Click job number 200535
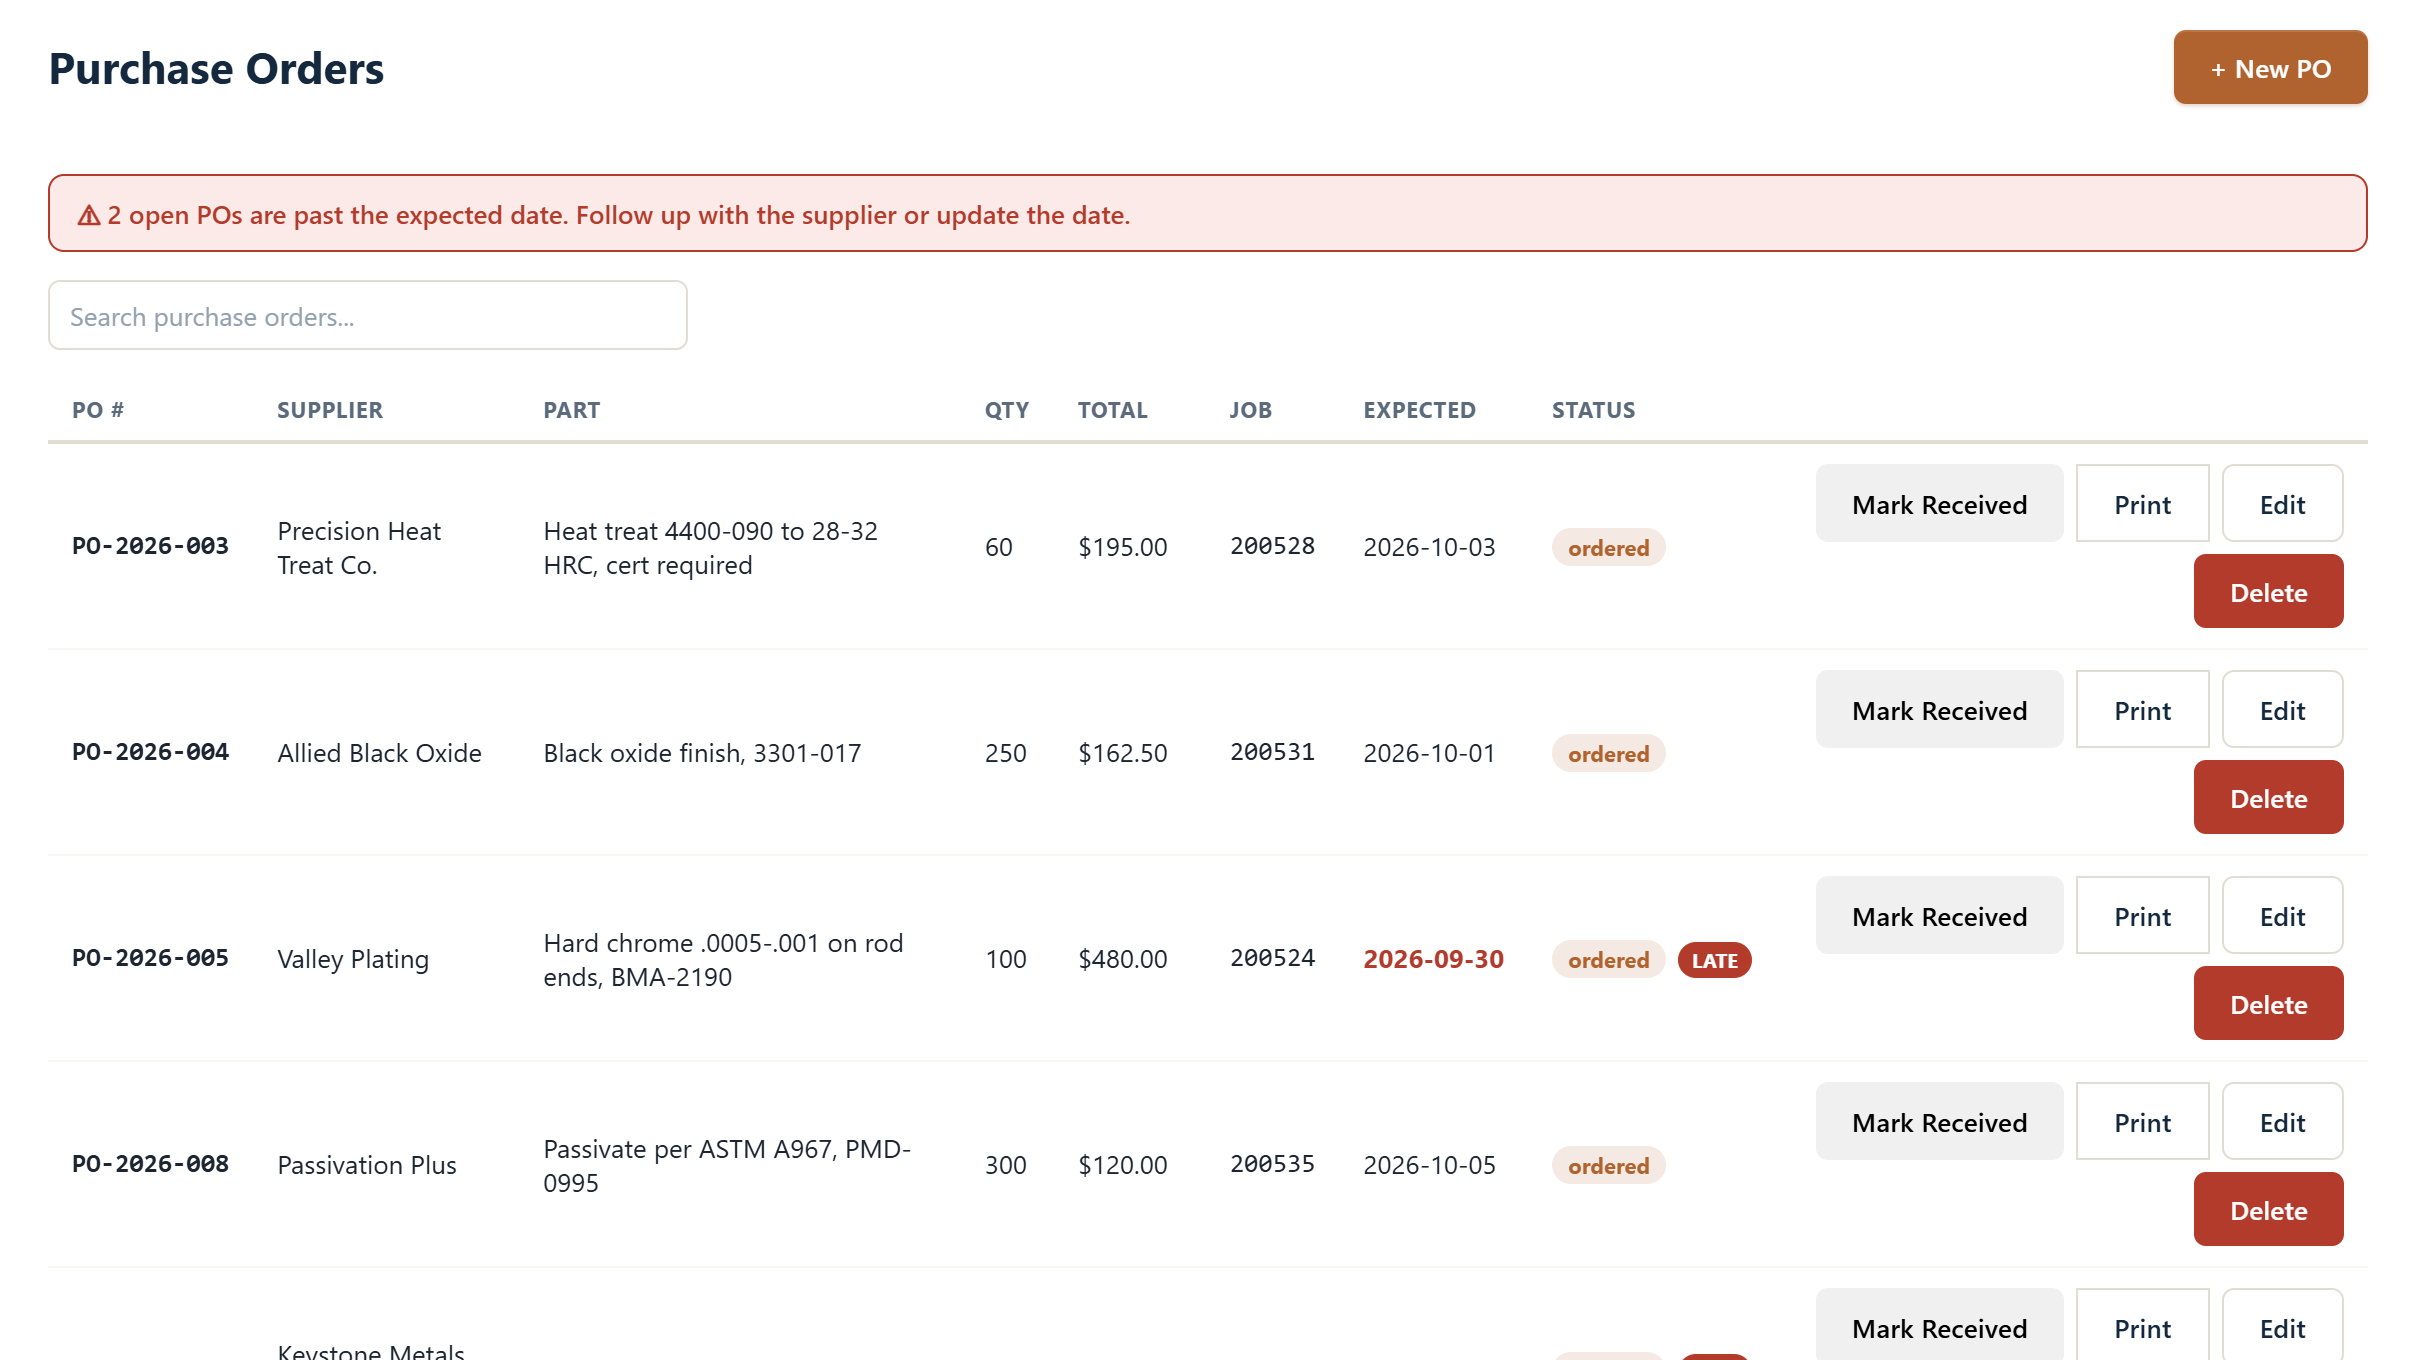Image resolution: width=2416 pixels, height=1360 pixels. tap(1272, 1164)
